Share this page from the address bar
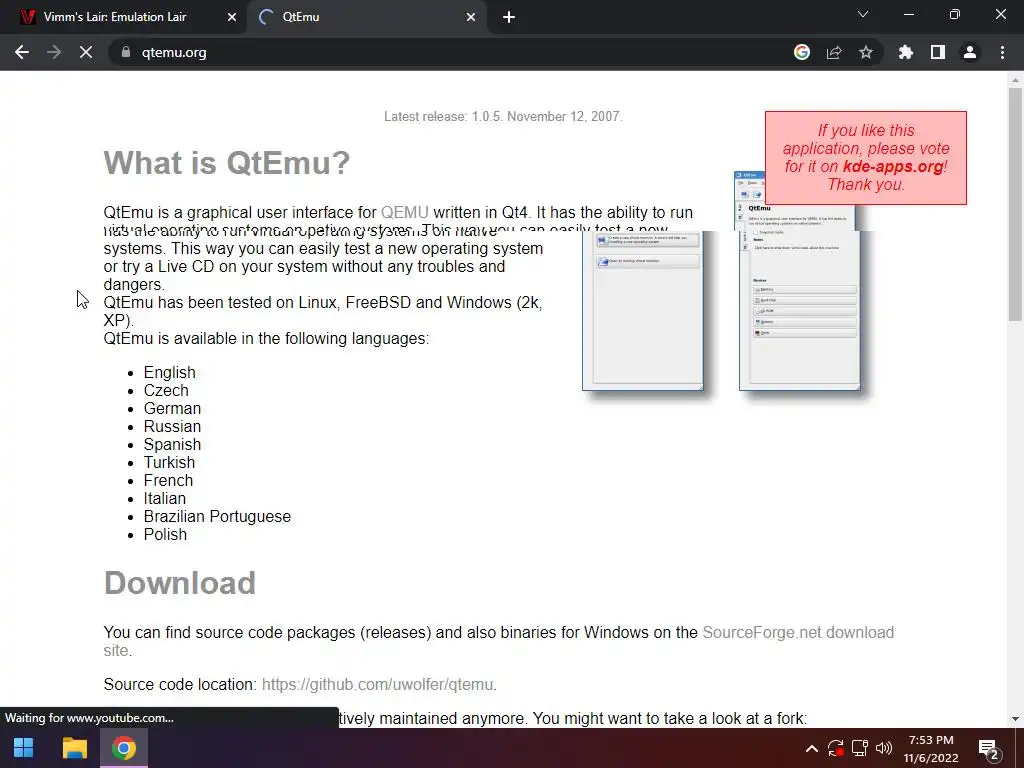The height and width of the screenshot is (768, 1024). pos(834,52)
